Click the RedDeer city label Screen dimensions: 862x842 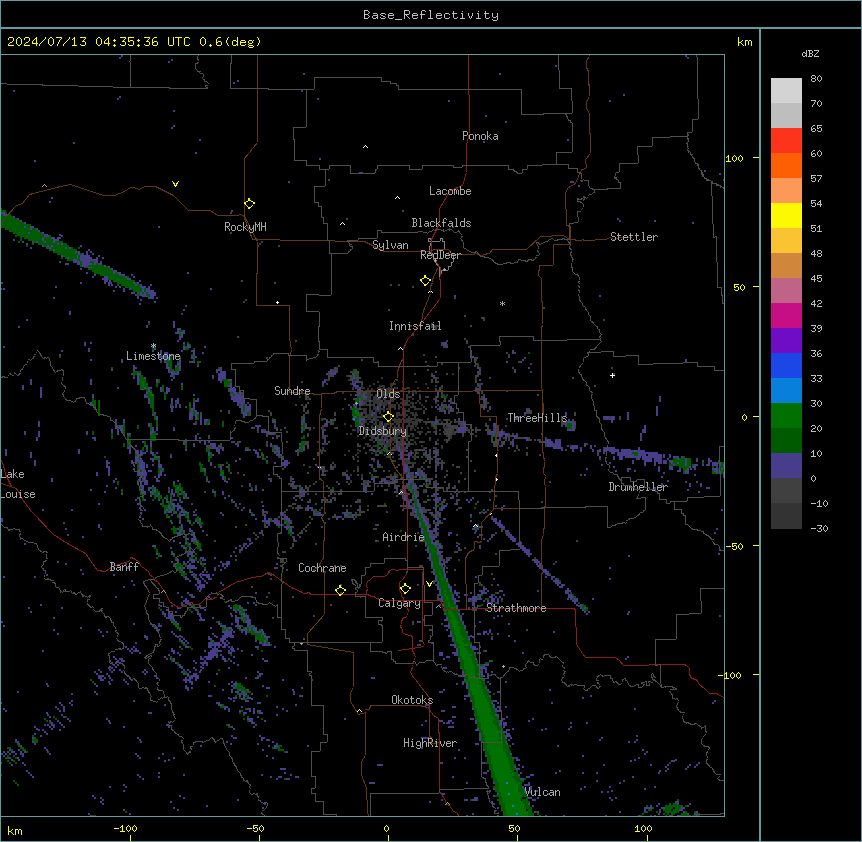point(440,255)
